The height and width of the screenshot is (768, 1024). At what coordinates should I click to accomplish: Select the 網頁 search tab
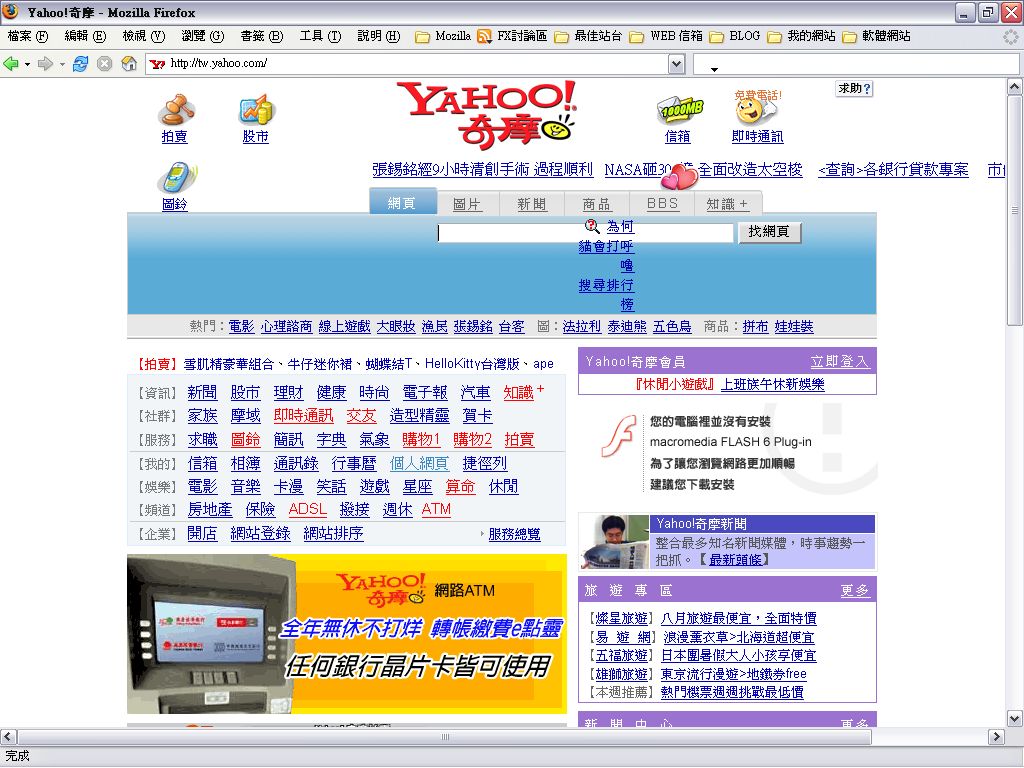pyautogui.click(x=402, y=202)
